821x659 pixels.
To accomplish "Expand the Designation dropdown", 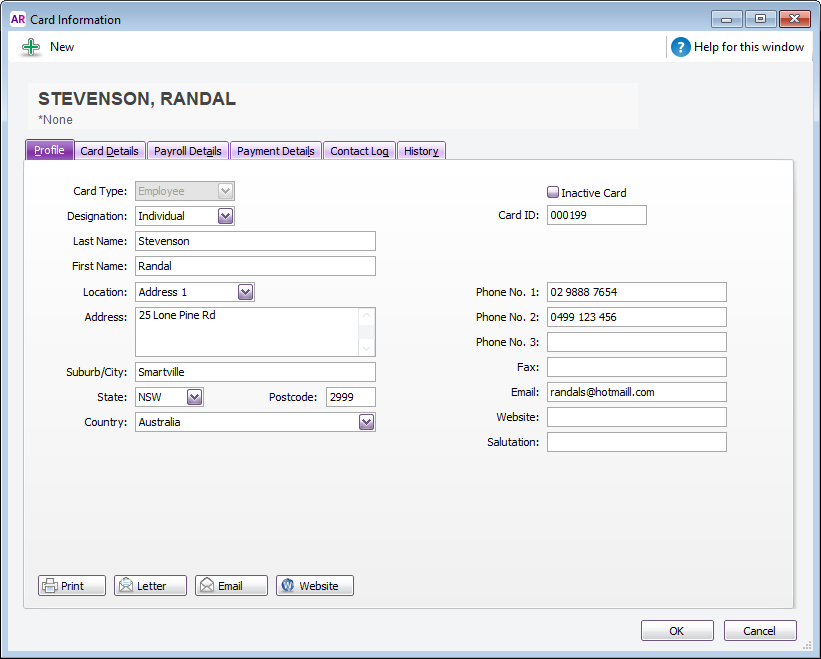I will point(225,216).
